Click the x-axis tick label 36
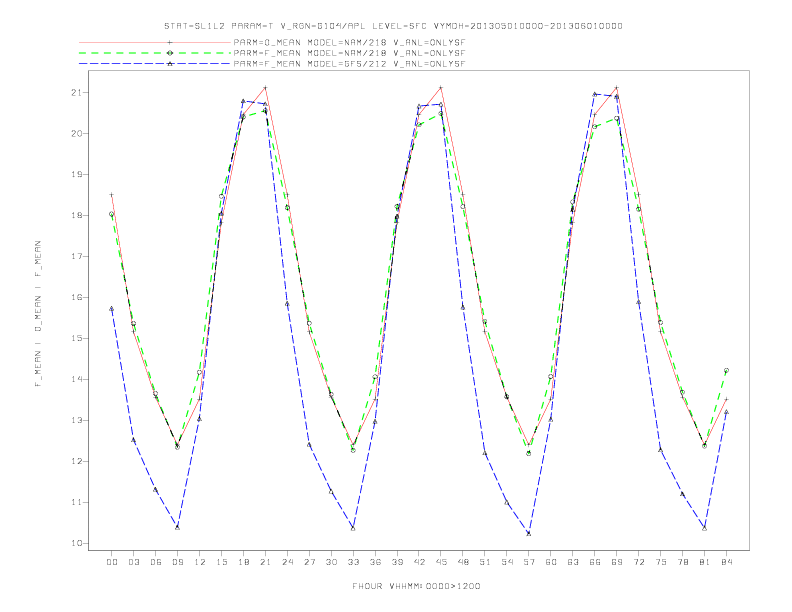The image size is (792, 612). (375, 562)
